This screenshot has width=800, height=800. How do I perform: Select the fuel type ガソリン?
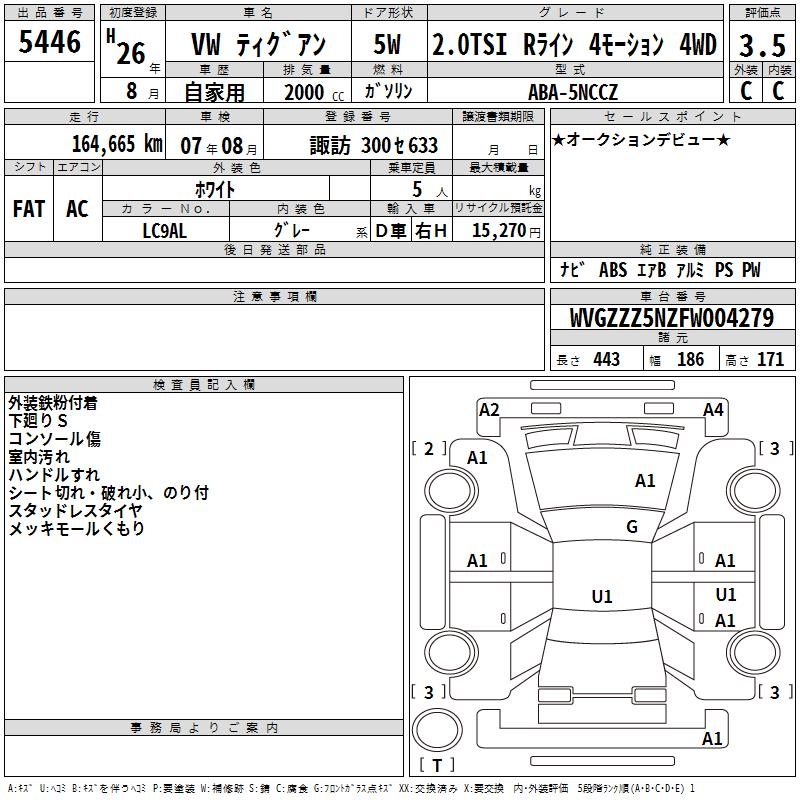pos(388,91)
